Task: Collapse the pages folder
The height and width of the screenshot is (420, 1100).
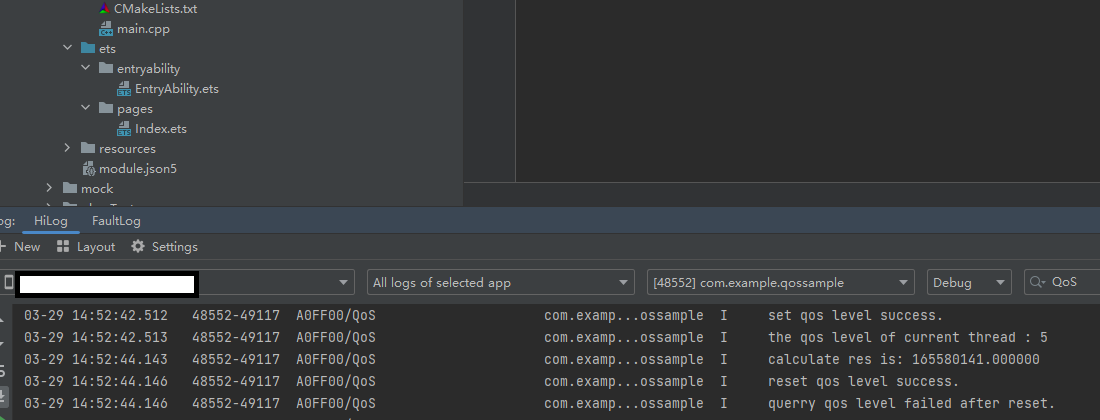Action: (x=85, y=108)
